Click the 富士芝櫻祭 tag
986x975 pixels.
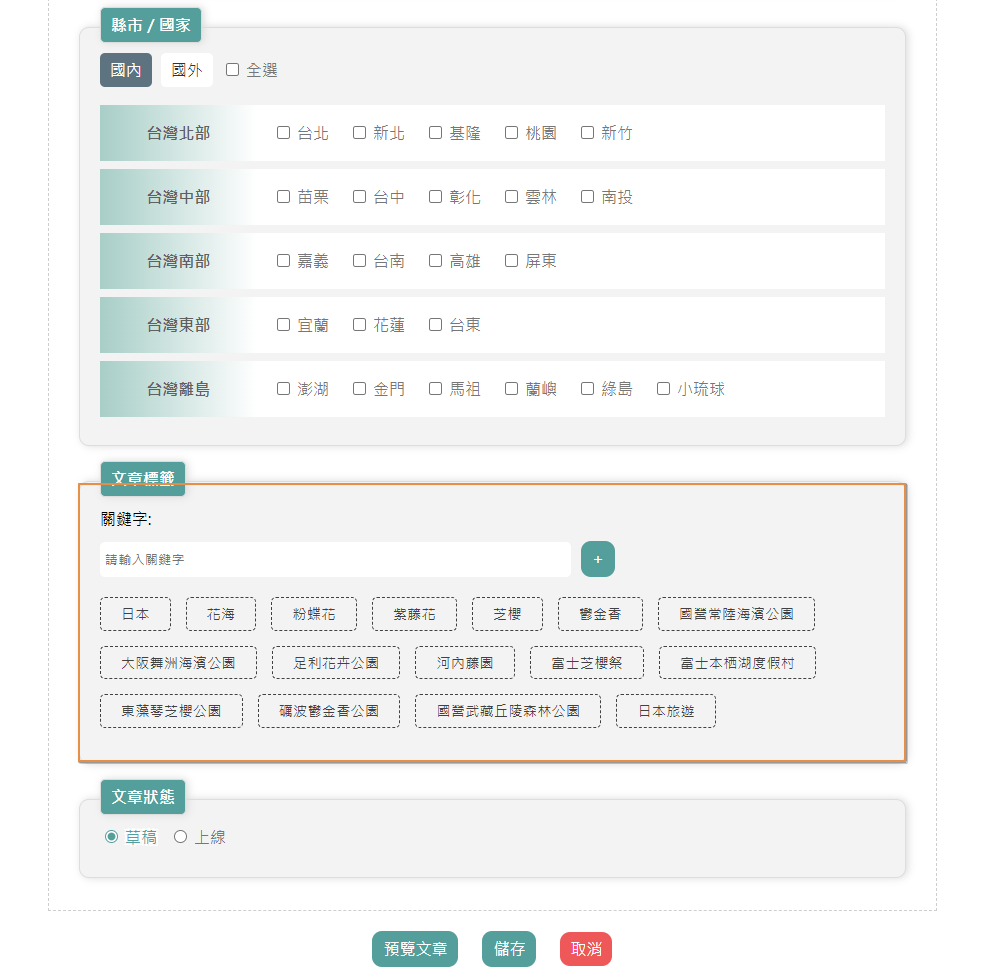click(x=587, y=662)
